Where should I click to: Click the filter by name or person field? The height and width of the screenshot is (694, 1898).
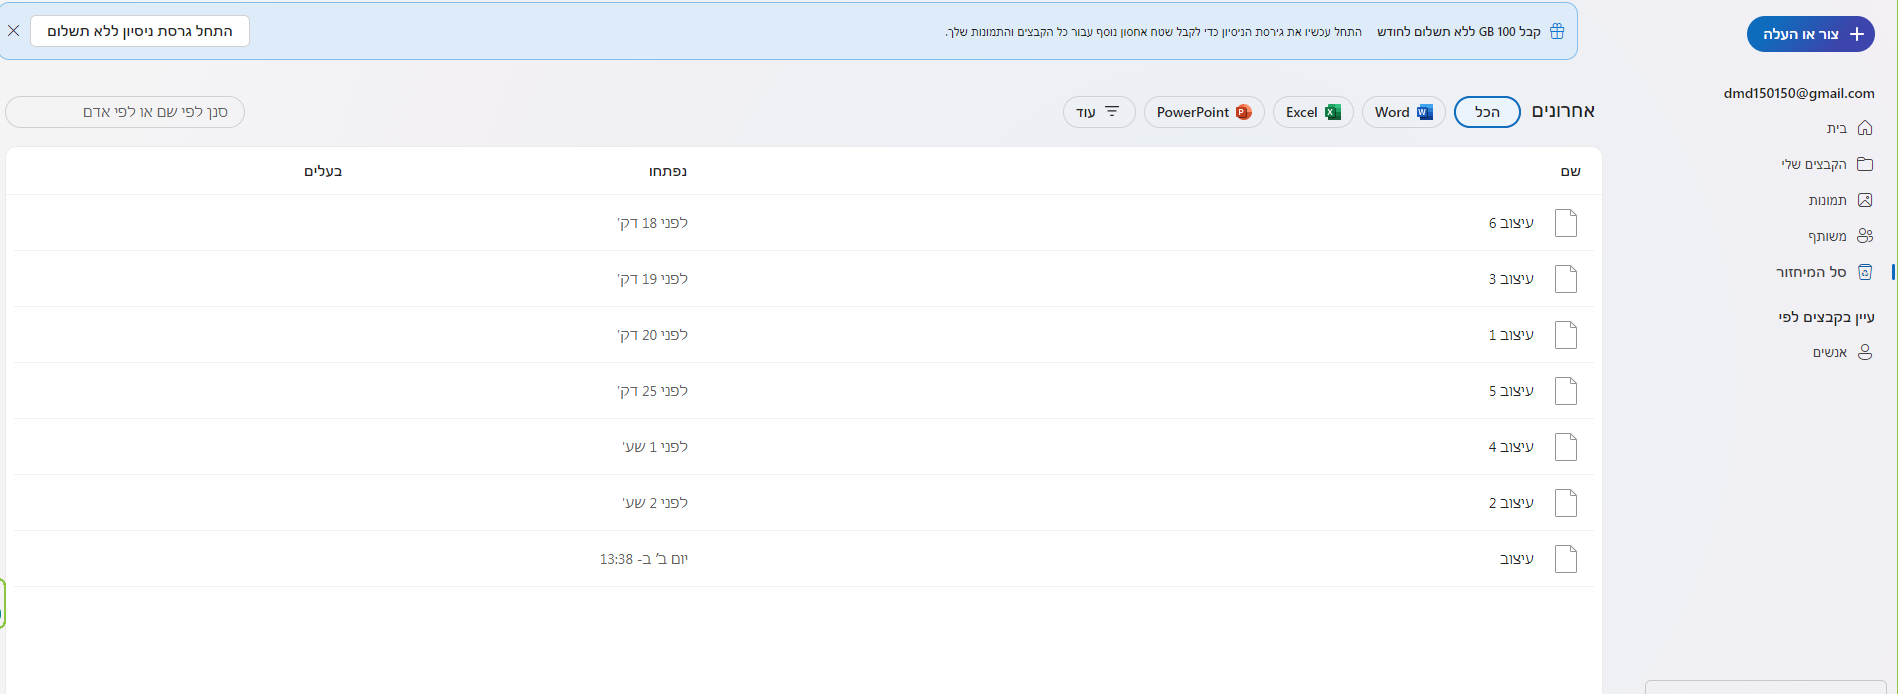125,112
